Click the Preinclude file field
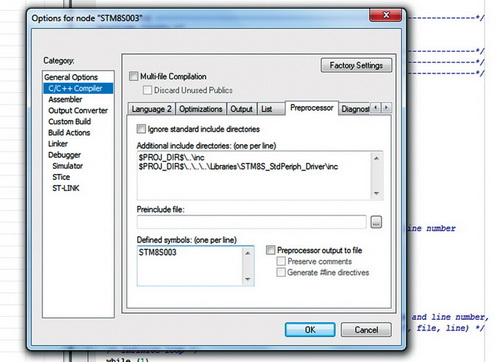500x362 pixels. 252,222
